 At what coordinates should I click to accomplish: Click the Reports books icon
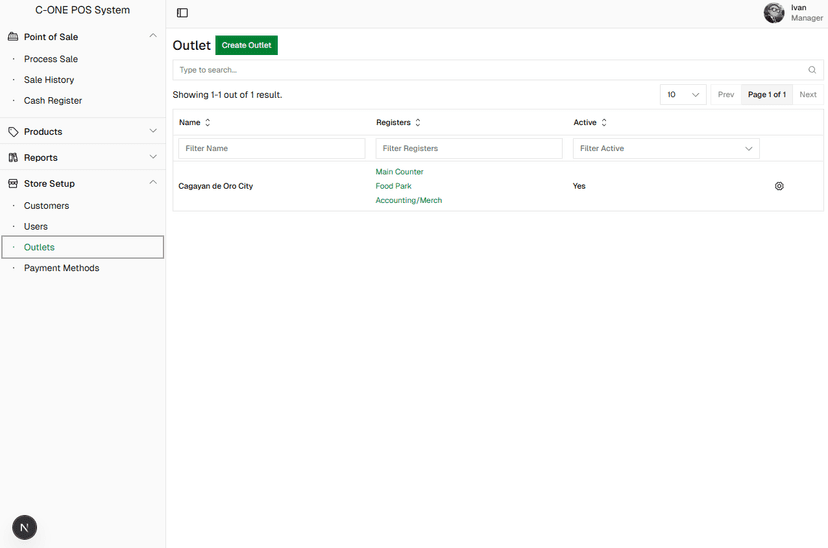[x=13, y=157]
